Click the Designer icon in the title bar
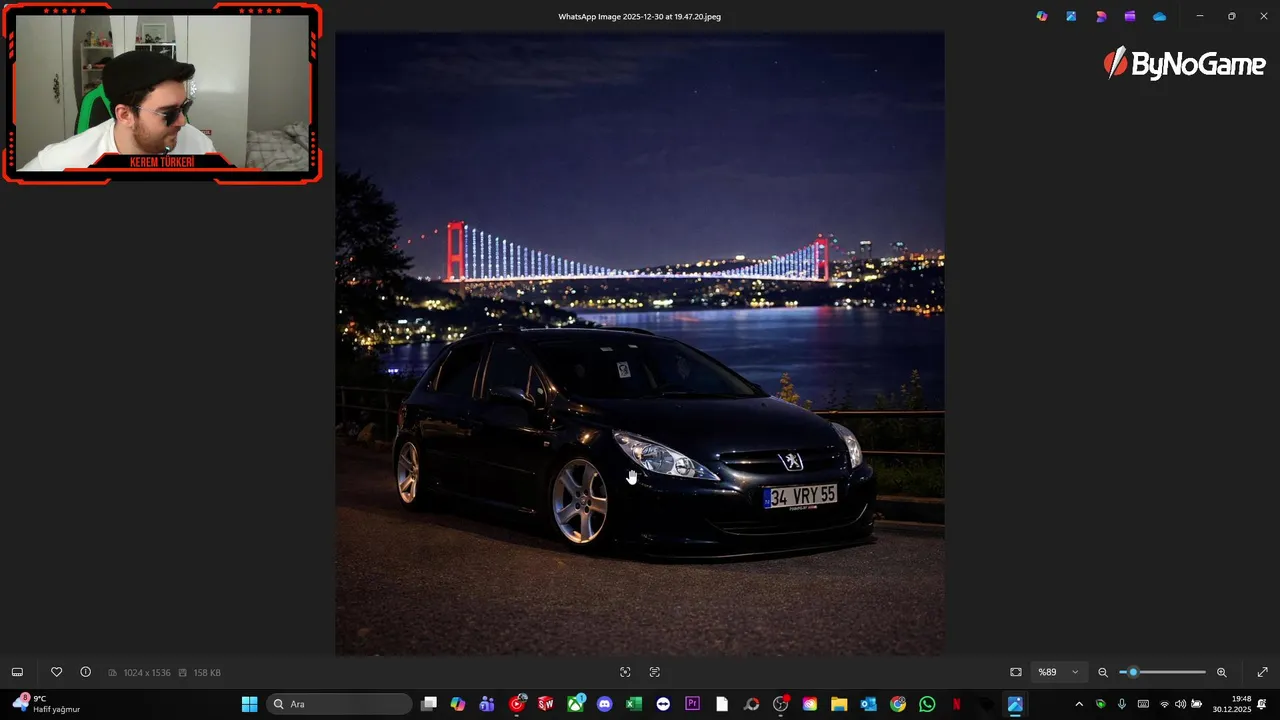1280x720 pixels. (1101, 16)
